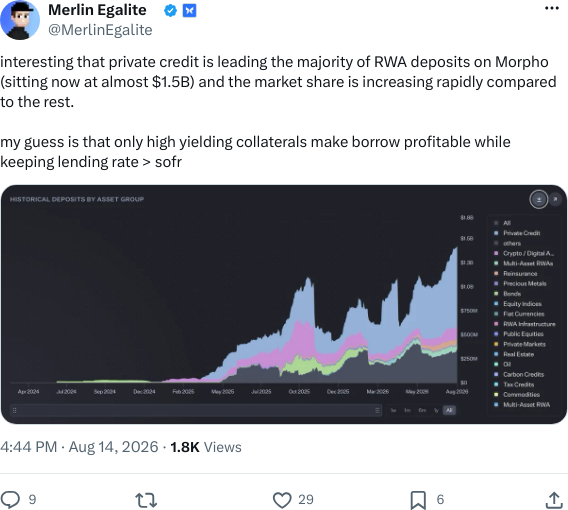The image size is (568, 510).
Task: Expand the chart with arrow icon
Action: tap(555, 199)
